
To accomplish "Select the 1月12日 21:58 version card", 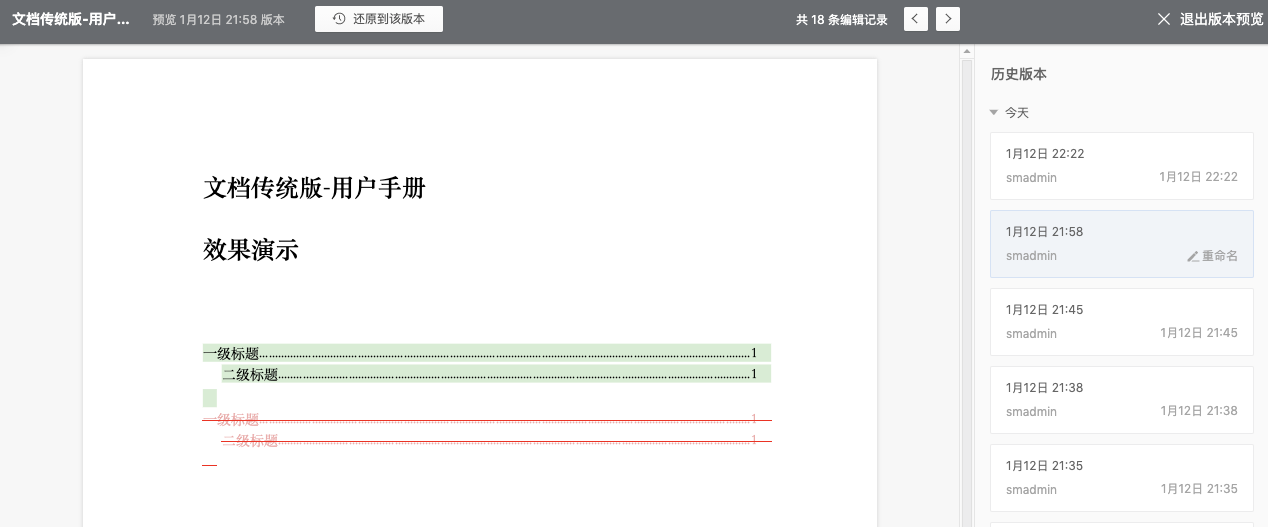I will coord(1121,243).
